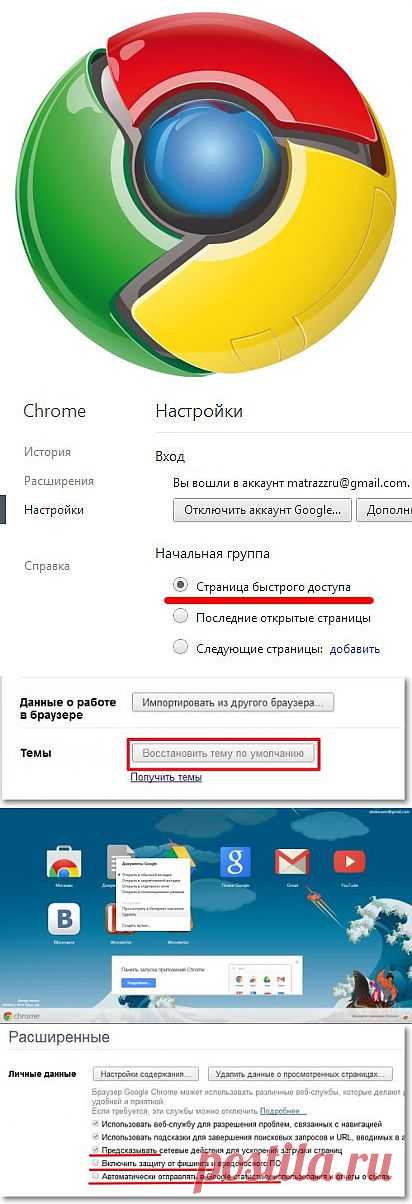This screenshot has height=1204, width=412.
Task: Select 'Настройки' in Chrome sidebar
Action: (x=54, y=510)
